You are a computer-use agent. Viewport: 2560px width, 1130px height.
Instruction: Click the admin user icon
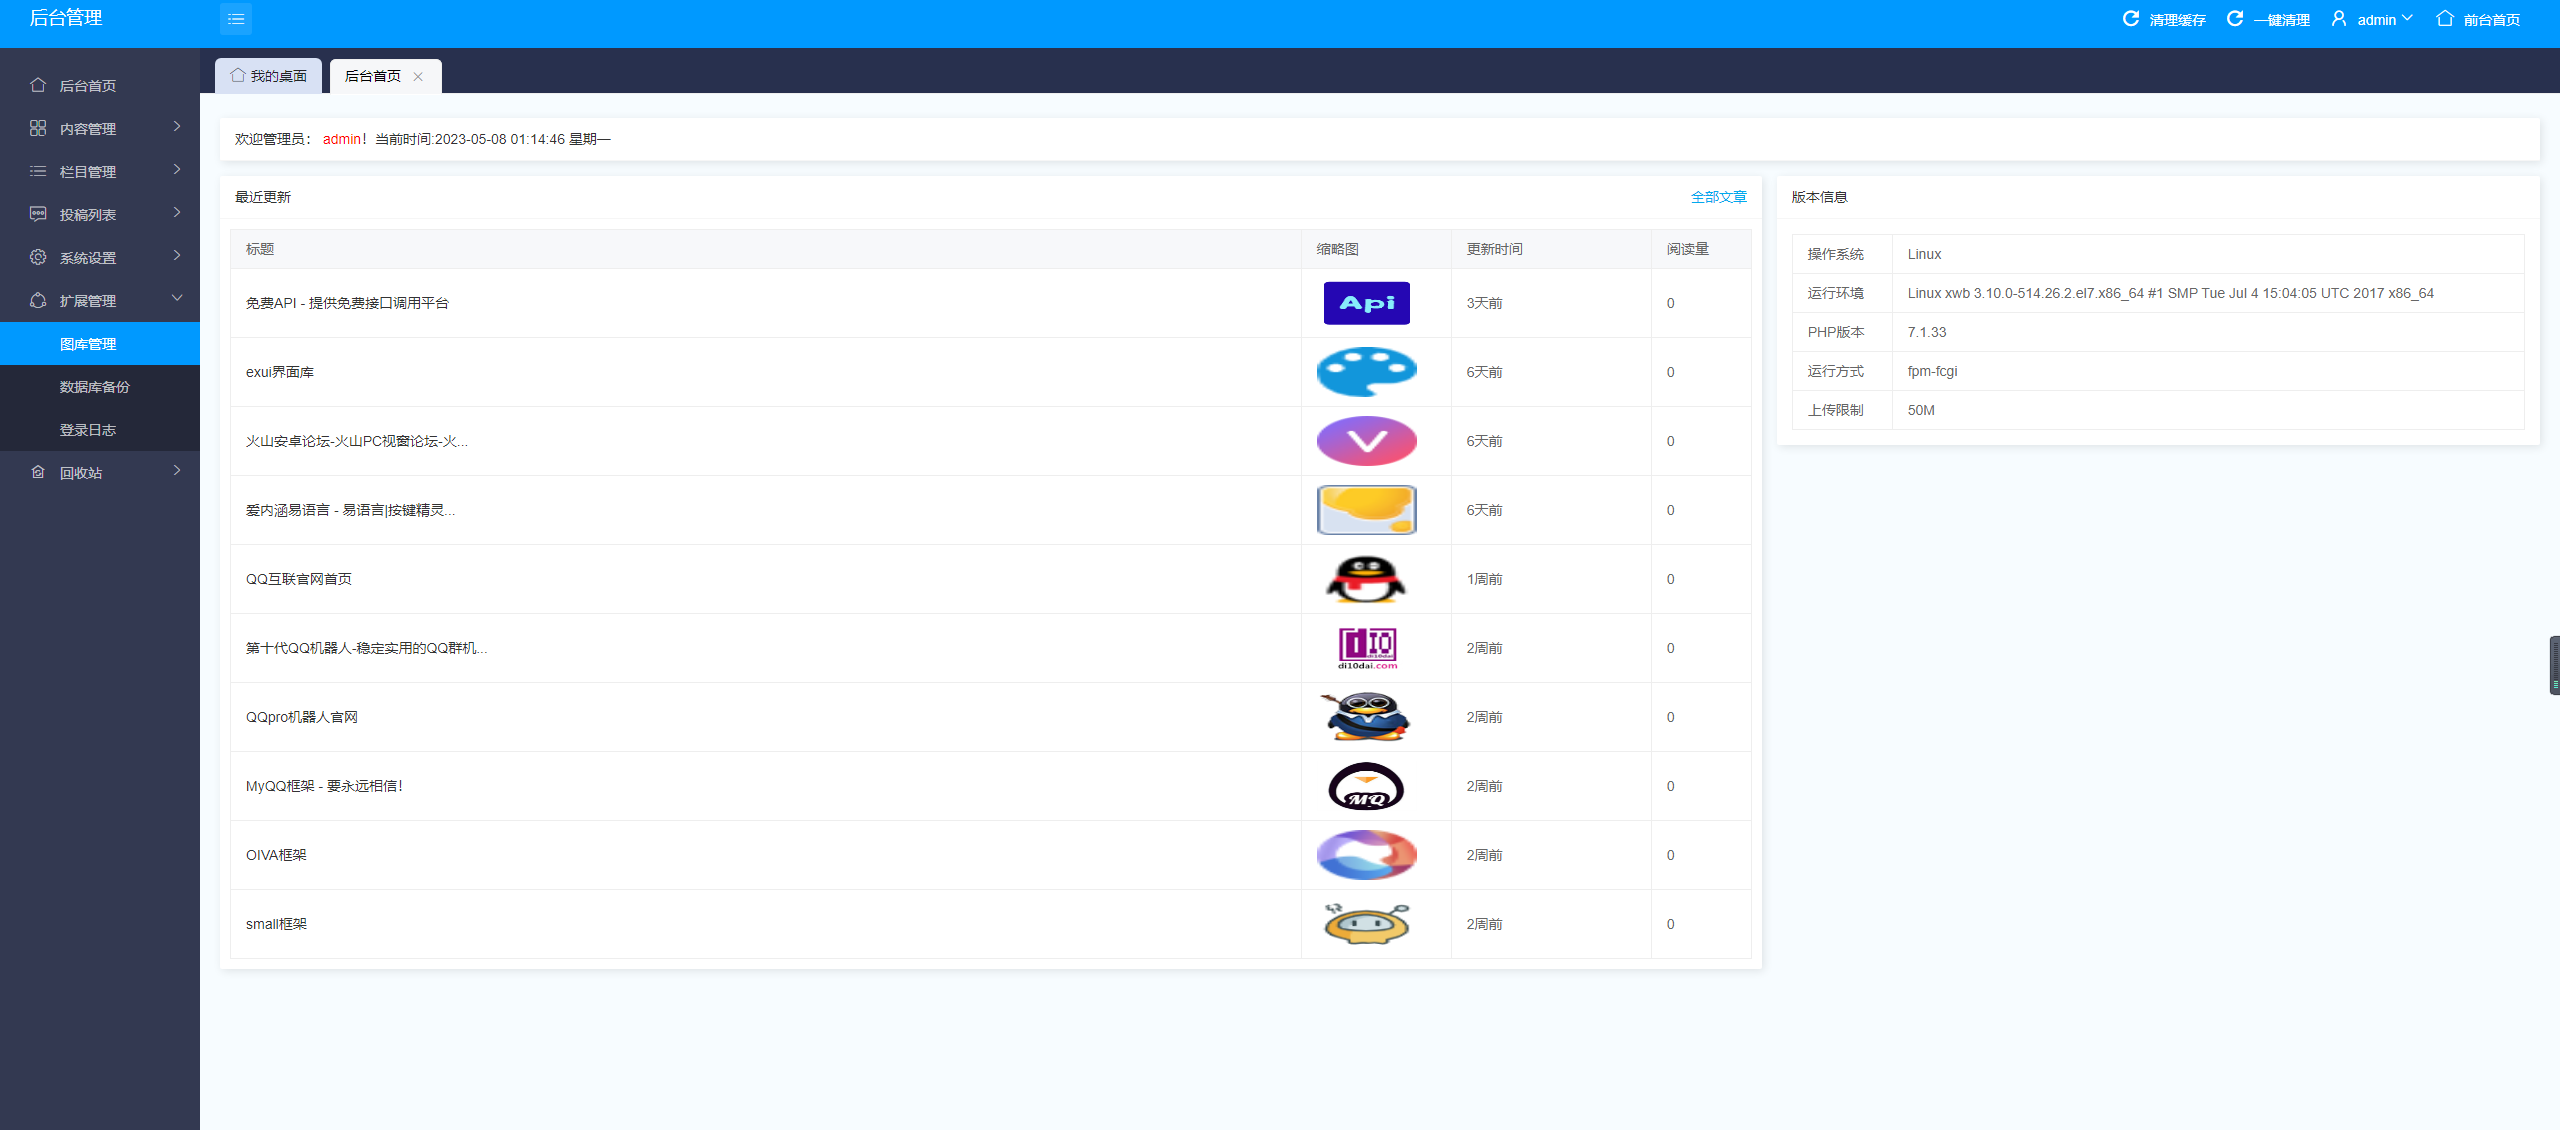click(2339, 19)
